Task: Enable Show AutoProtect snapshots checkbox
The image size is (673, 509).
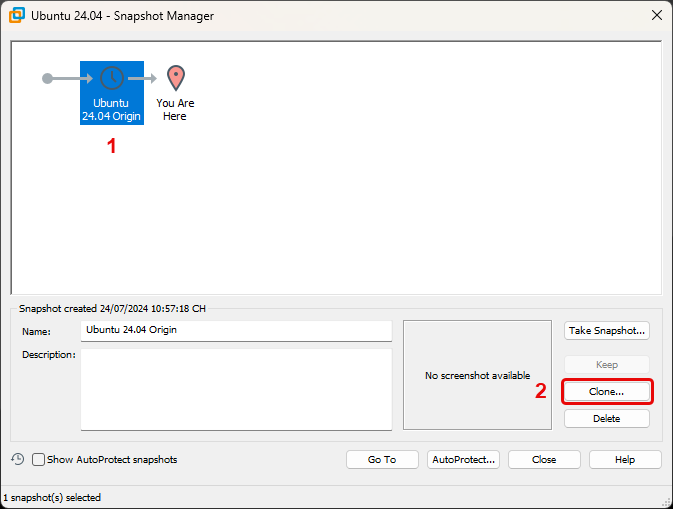Action: click(x=39, y=460)
